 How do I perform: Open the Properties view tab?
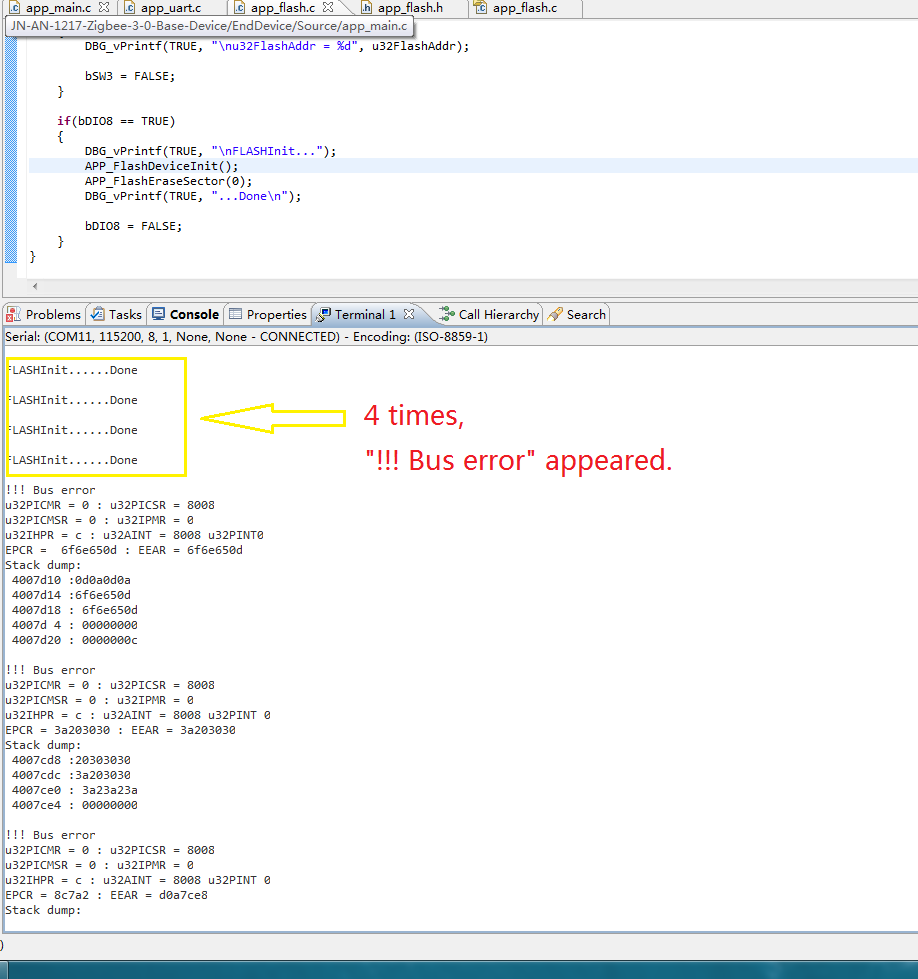(267, 314)
